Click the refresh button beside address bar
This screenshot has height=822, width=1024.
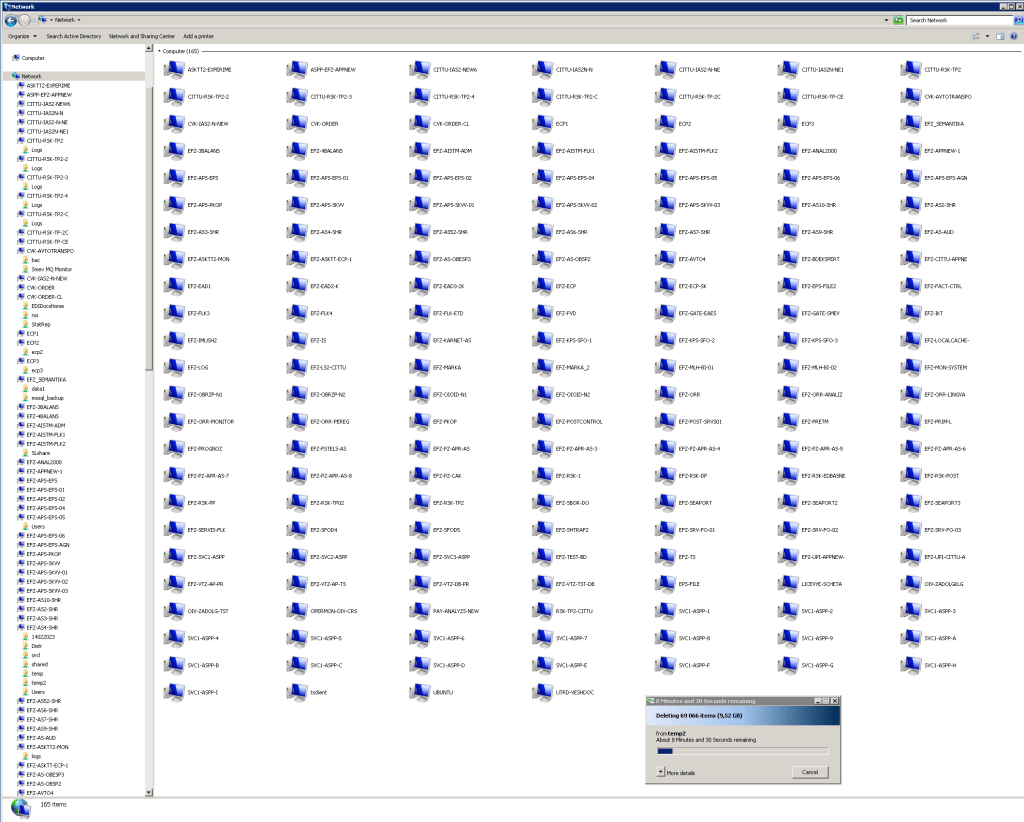coord(899,20)
